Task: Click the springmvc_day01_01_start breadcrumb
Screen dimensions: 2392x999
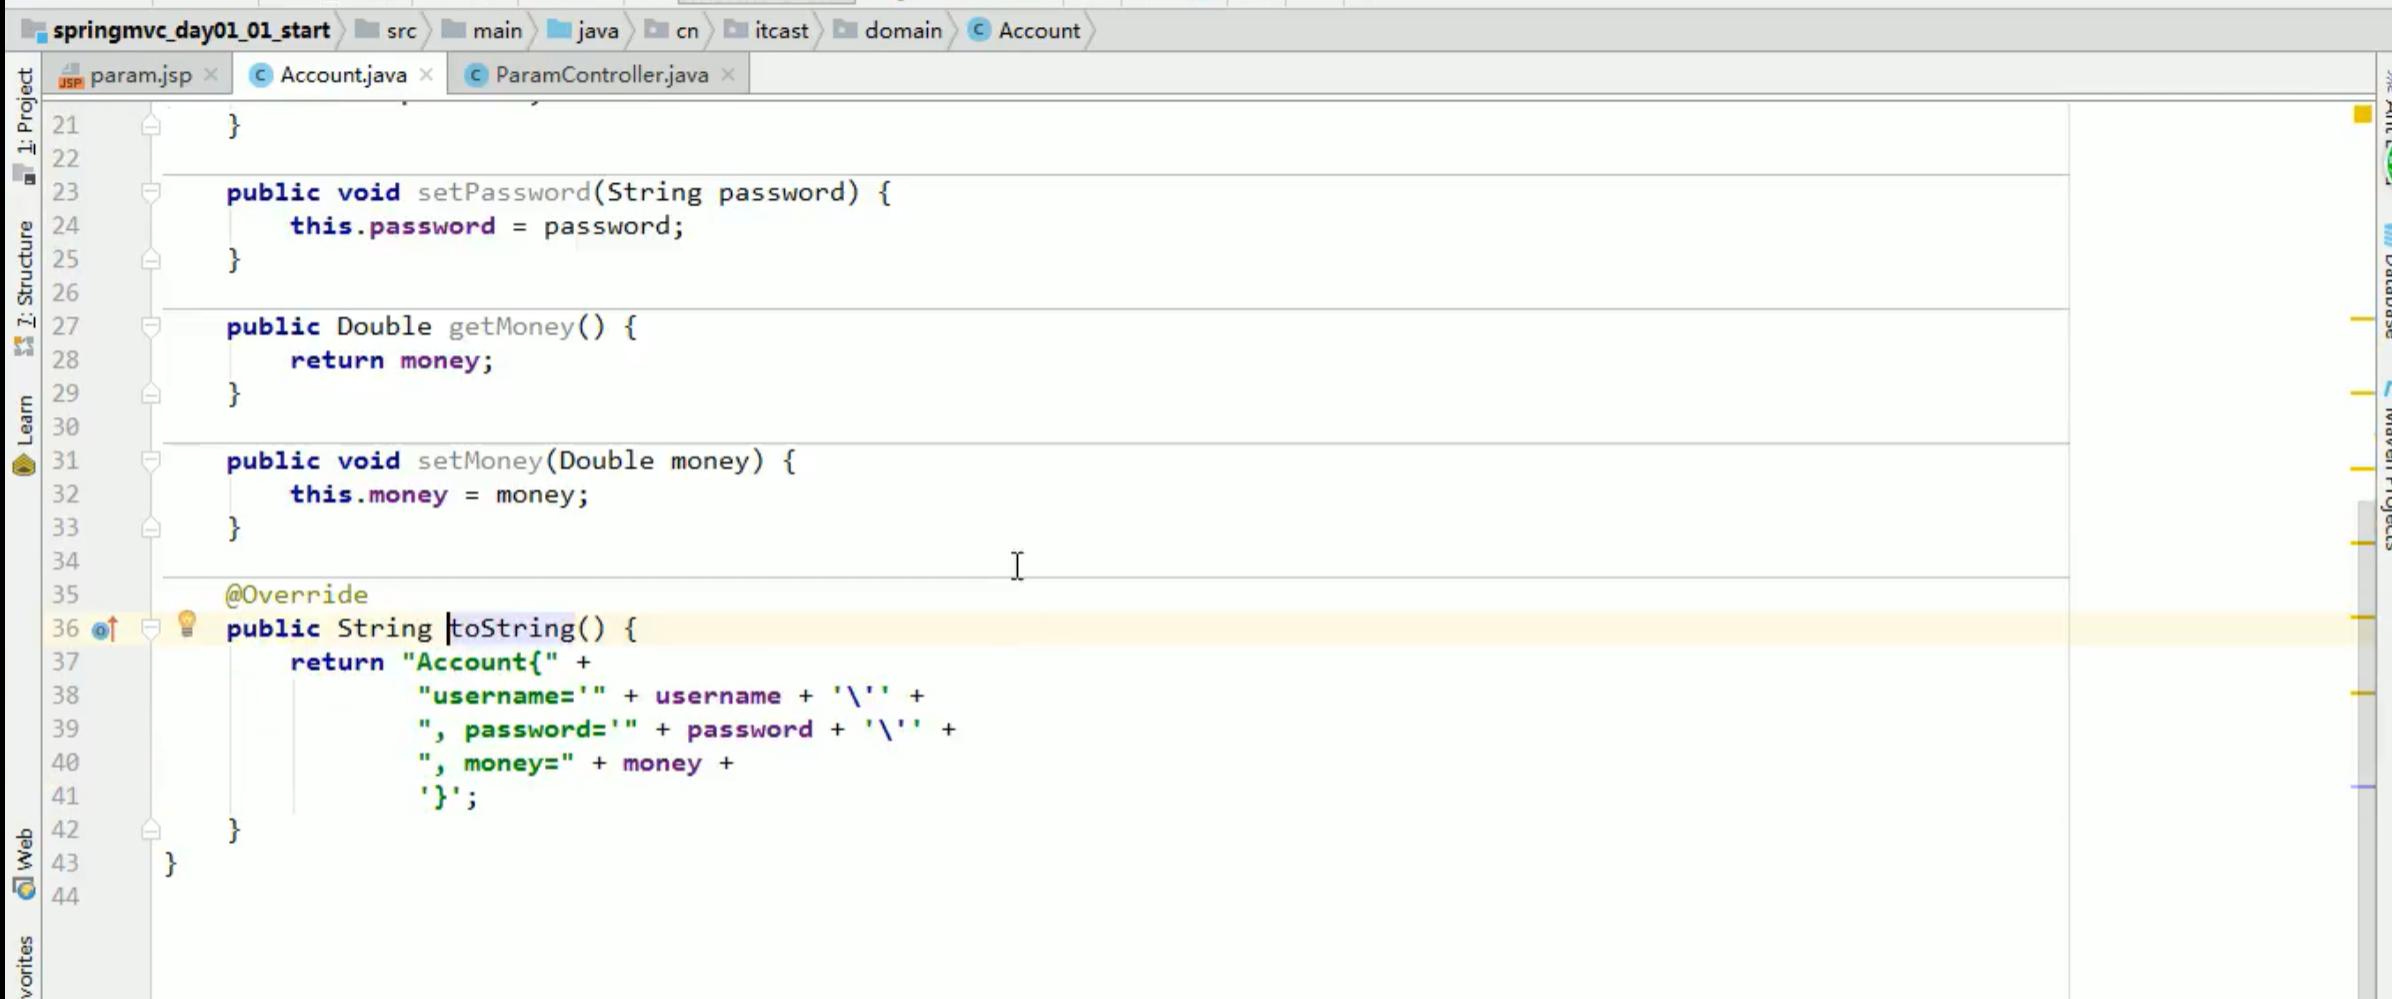Action: (190, 30)
